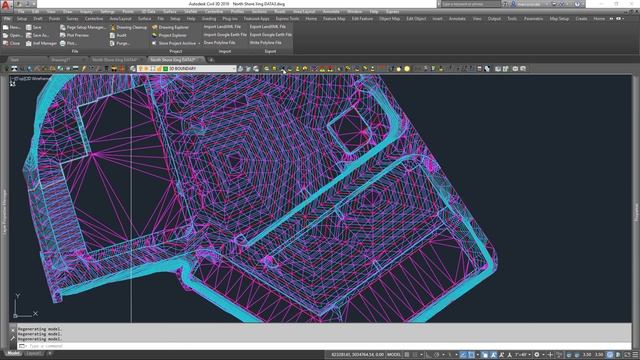Screen dimensions: 640x360
Task: Open the polar tracking angle dropdown
Action: point(443,355)
